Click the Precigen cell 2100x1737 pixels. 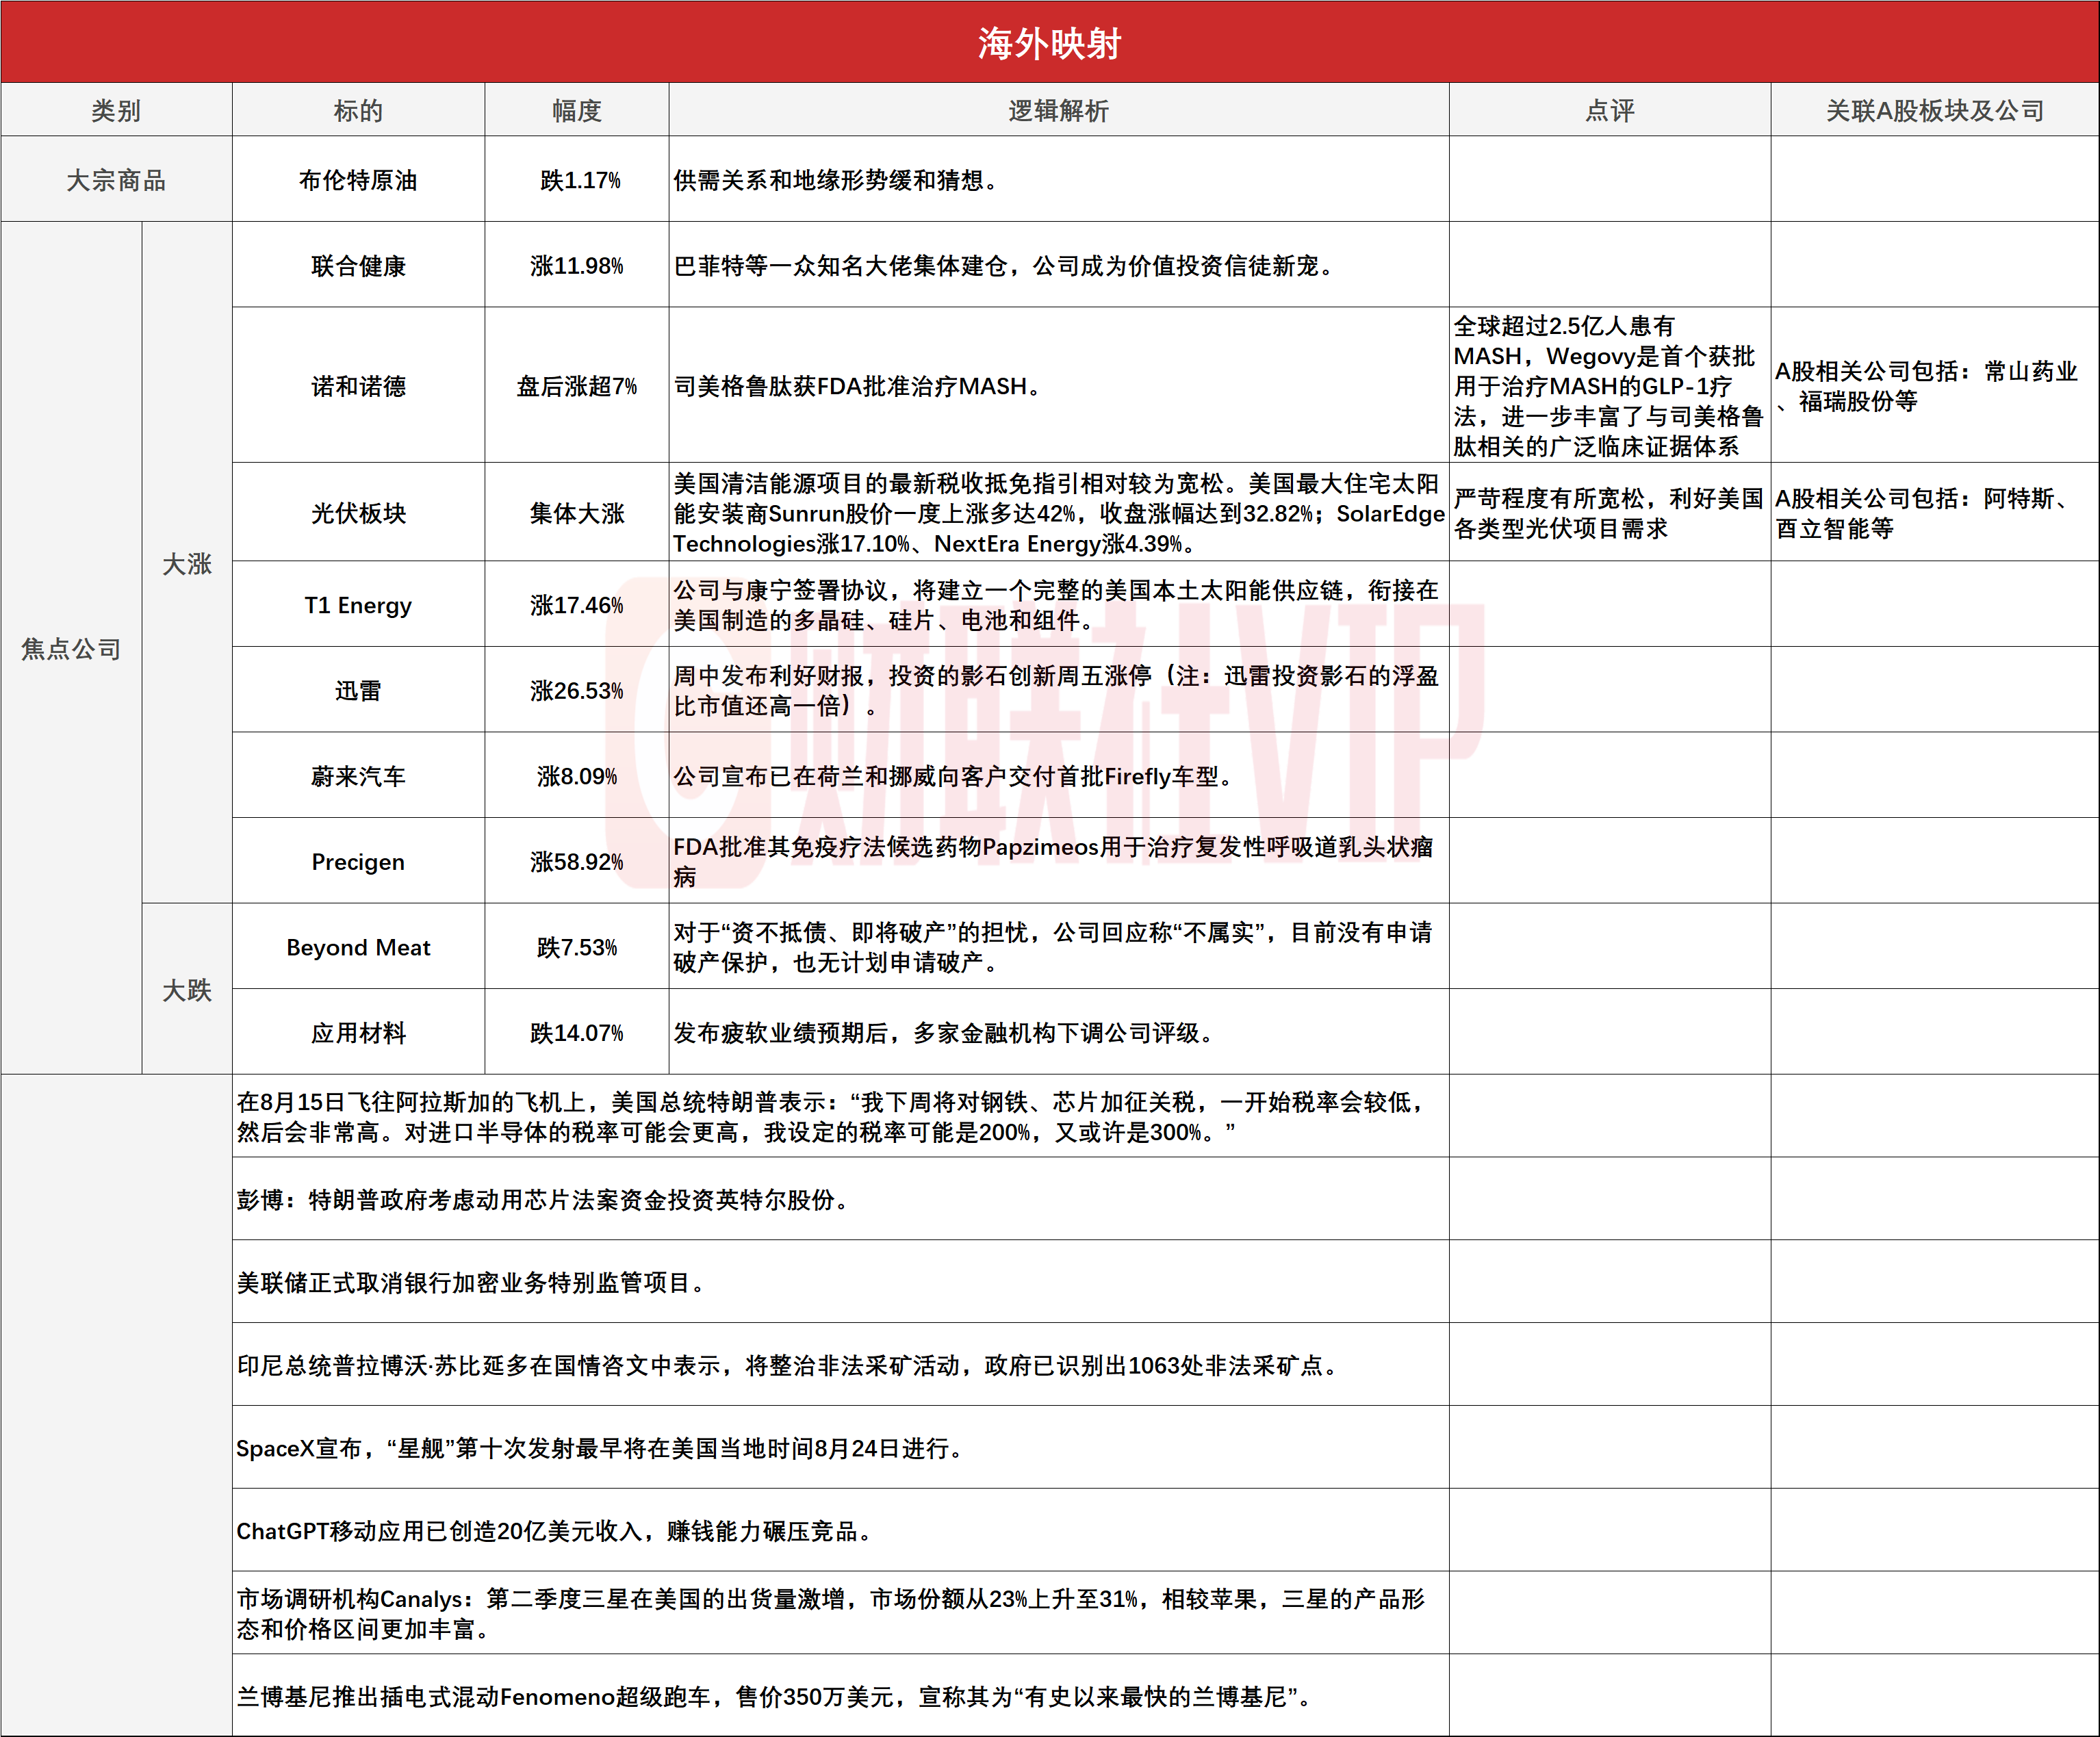[358, 861]
